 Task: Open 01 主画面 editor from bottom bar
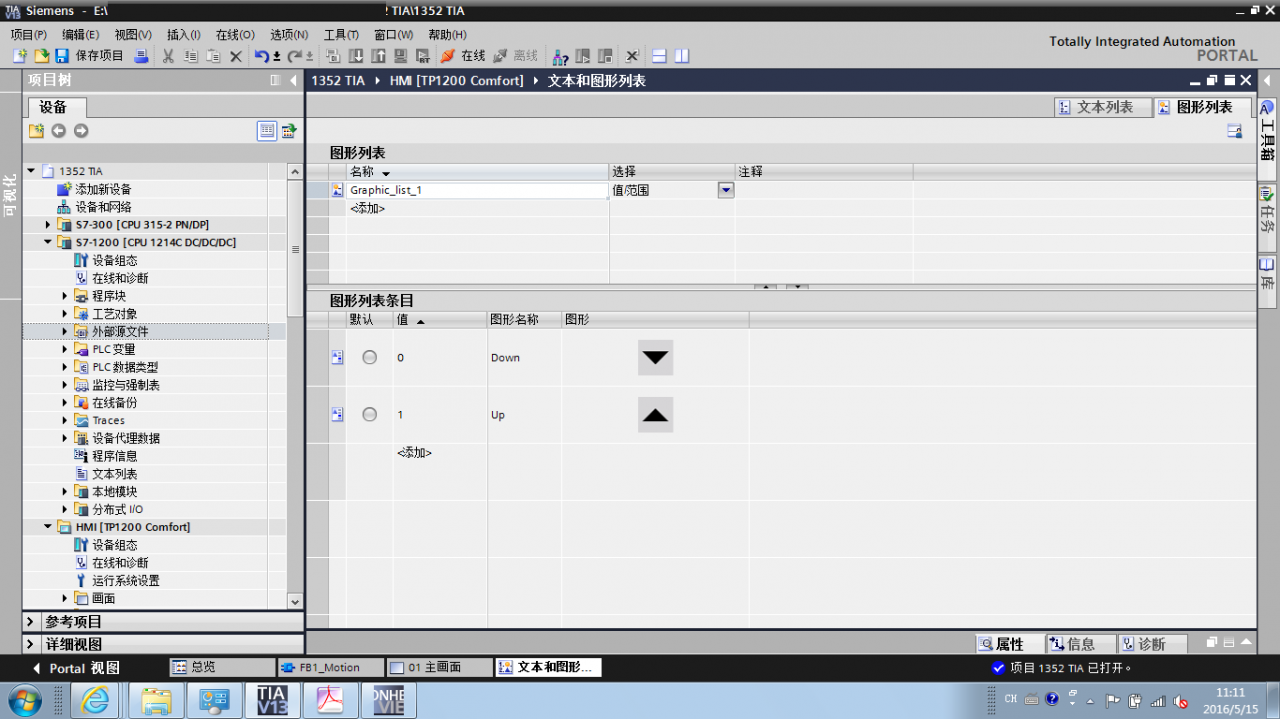[x=438, y=667]
